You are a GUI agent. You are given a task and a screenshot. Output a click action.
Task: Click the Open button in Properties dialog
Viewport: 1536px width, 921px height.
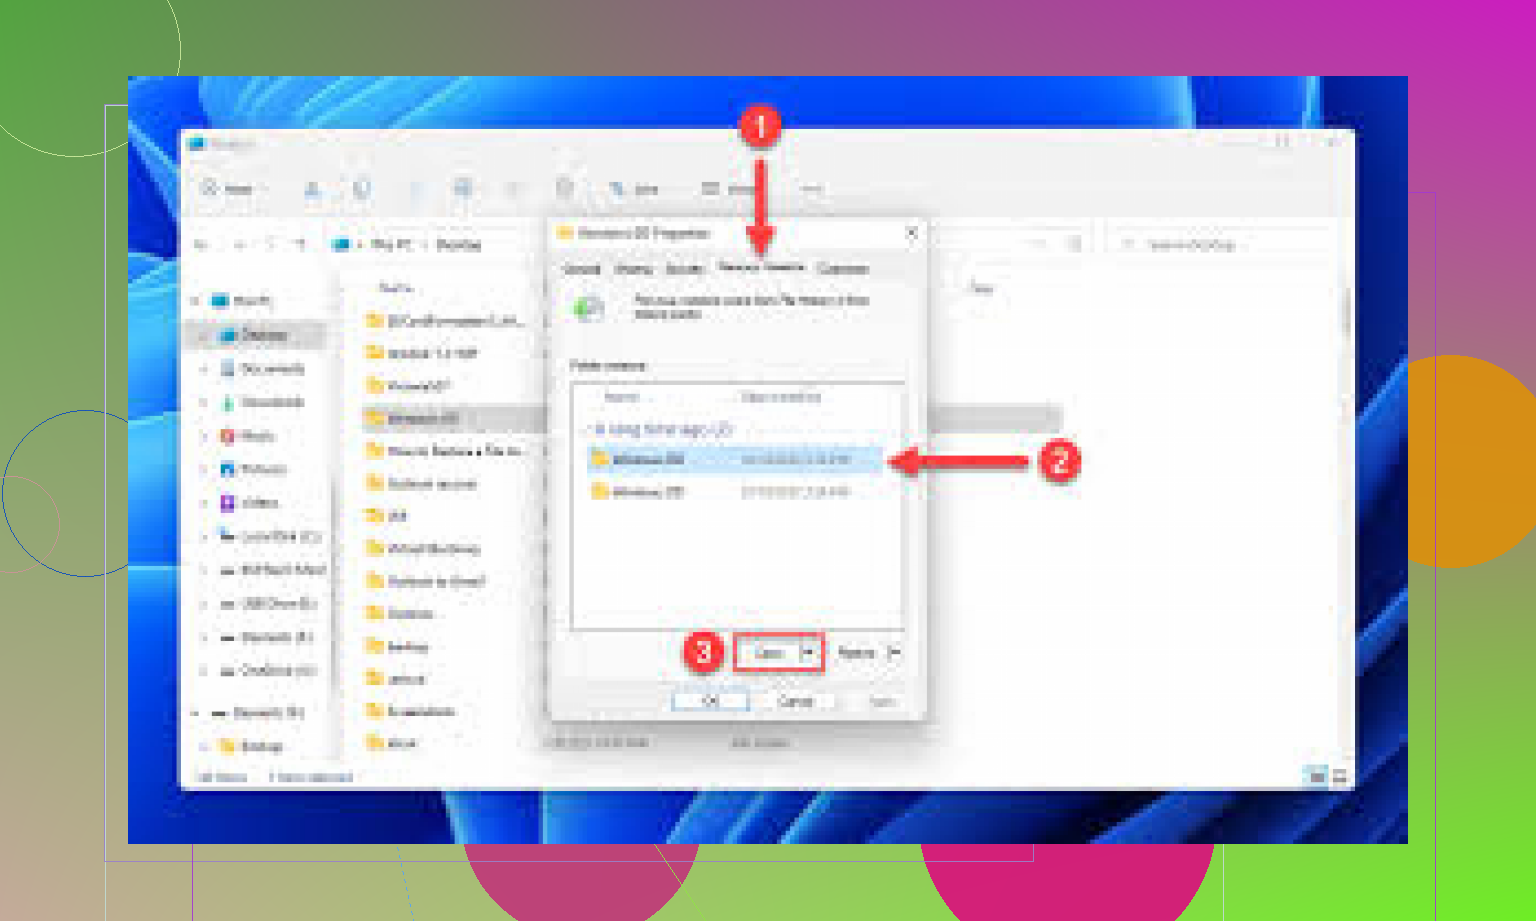point(767,653)
